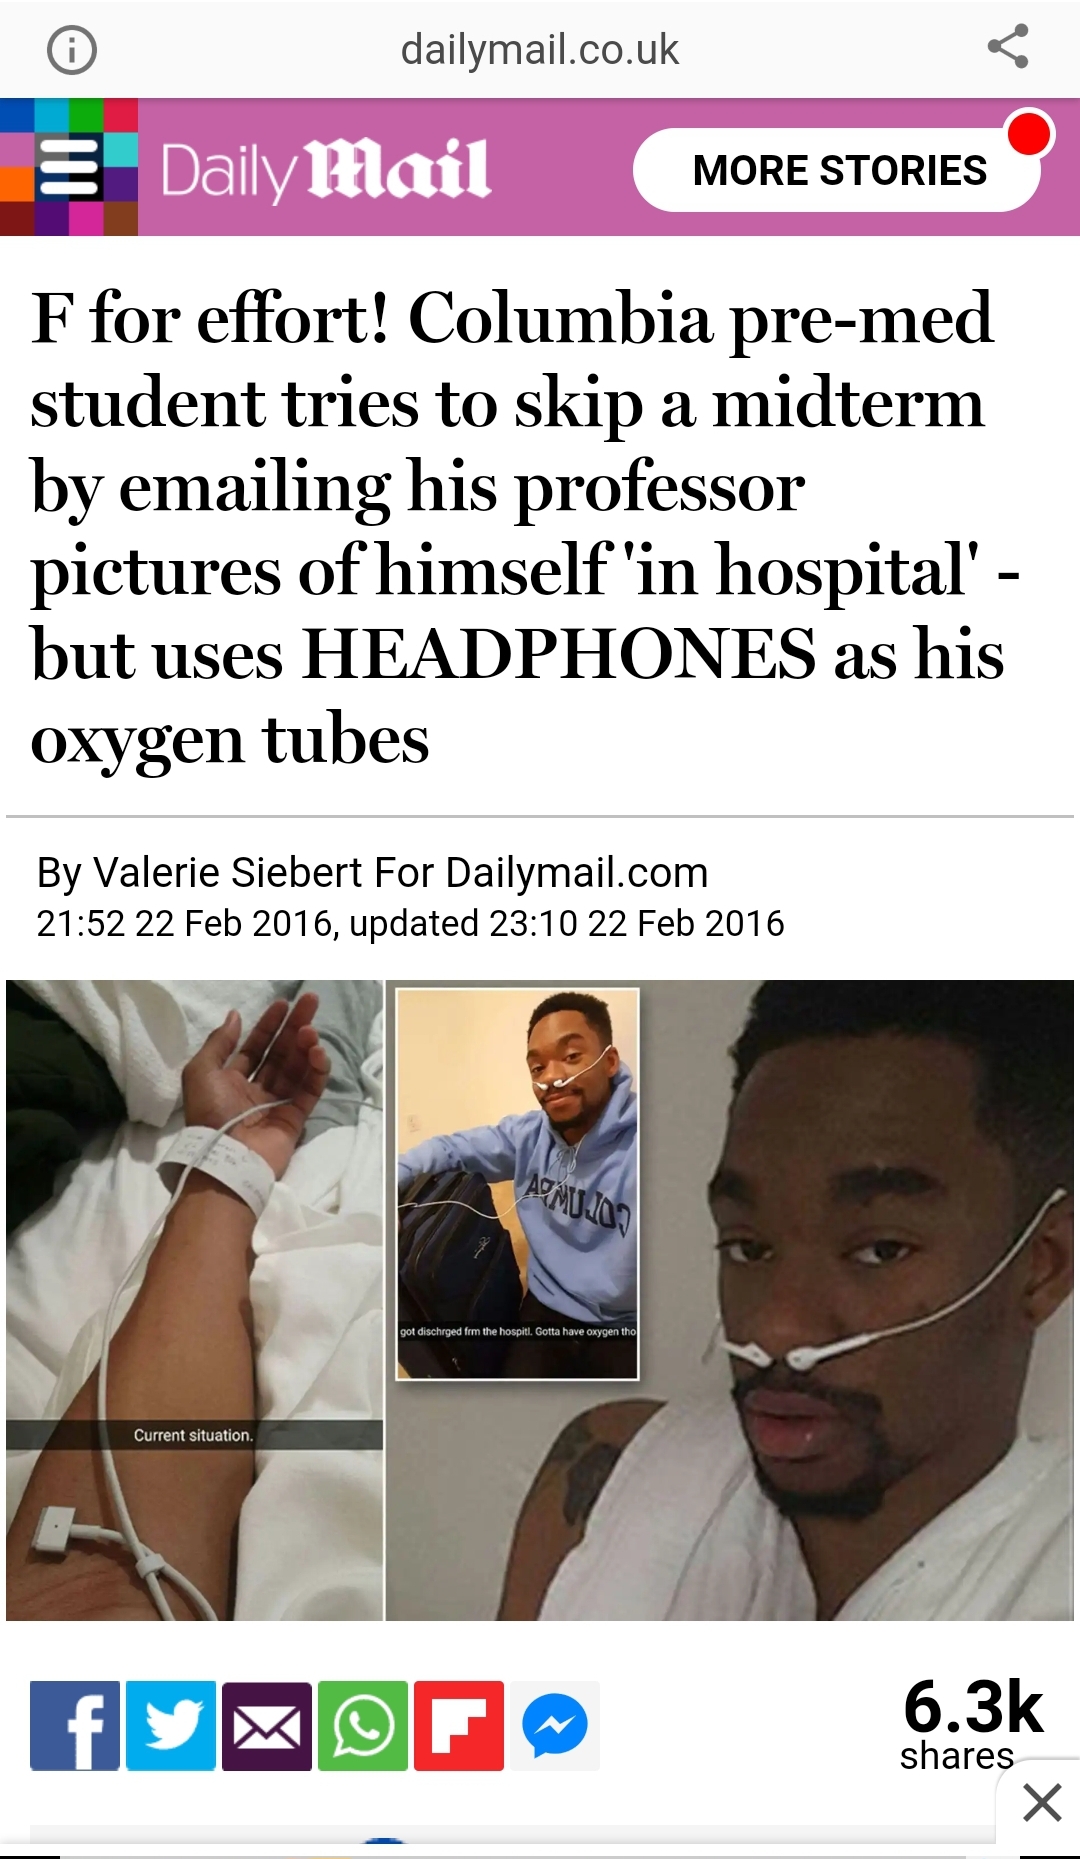This screenshot has width=1080, height=1859.
Task: Click the article headline text
Action: (x=525, y=528)
